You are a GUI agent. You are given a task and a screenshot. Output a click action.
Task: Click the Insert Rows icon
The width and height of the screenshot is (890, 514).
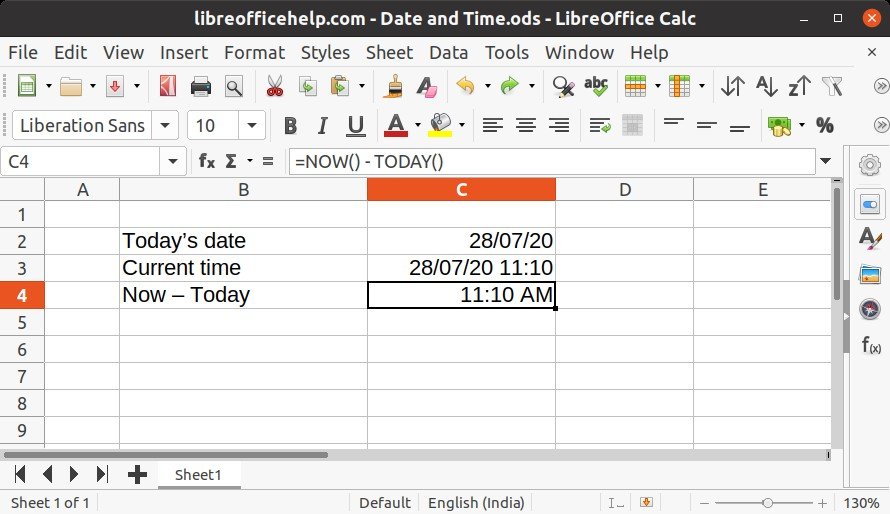tap(635, 86)
